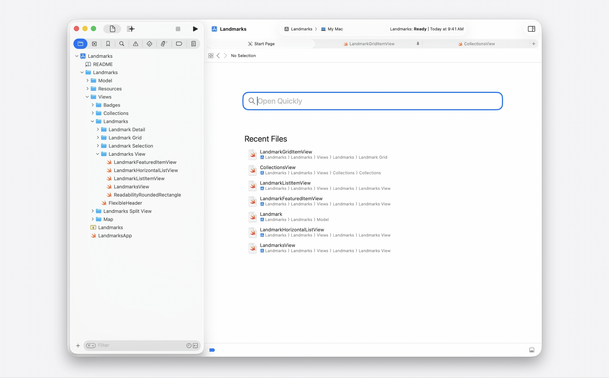Open LandmarkListItemView from Recent Files
The height and width of the screenshot is (378, 609).
tap(319, 185)
